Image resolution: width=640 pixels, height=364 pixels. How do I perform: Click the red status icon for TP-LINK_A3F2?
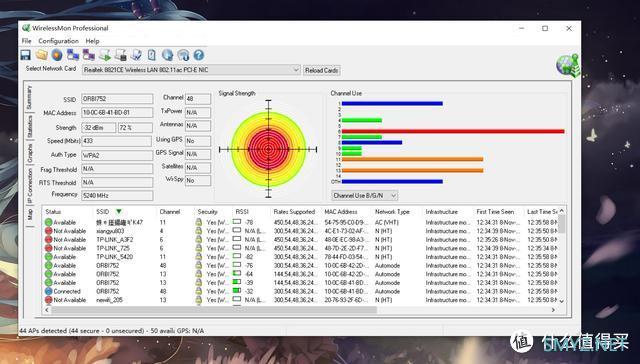click(x=49, y=240)
